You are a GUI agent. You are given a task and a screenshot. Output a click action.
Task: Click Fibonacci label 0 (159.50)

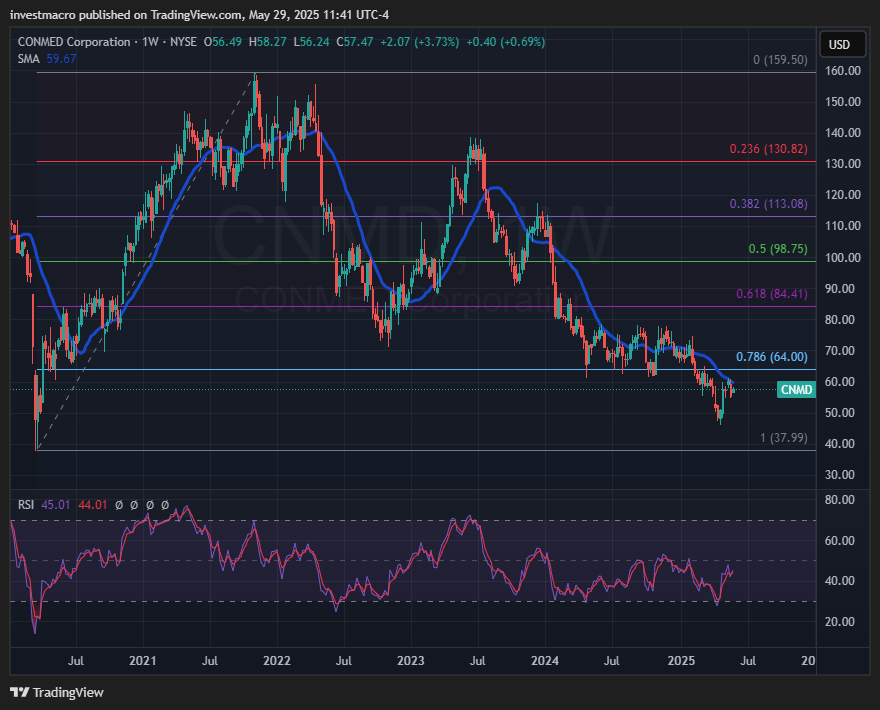pyautogui.click(x=780, y=60)
